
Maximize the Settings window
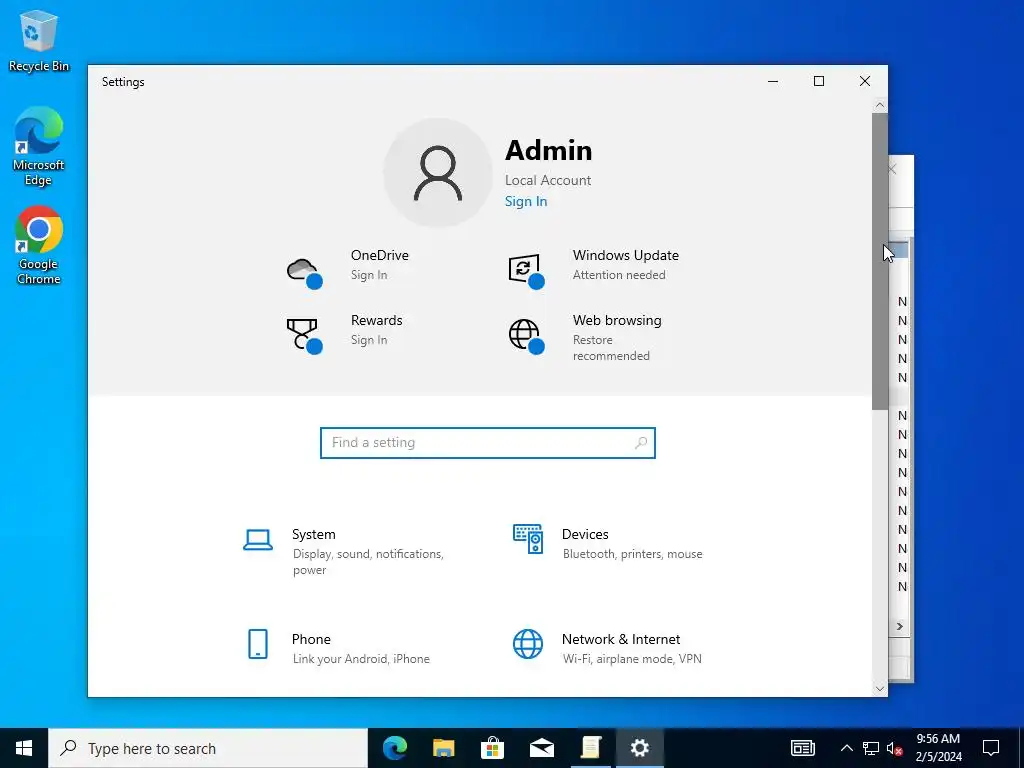point(819,81)
